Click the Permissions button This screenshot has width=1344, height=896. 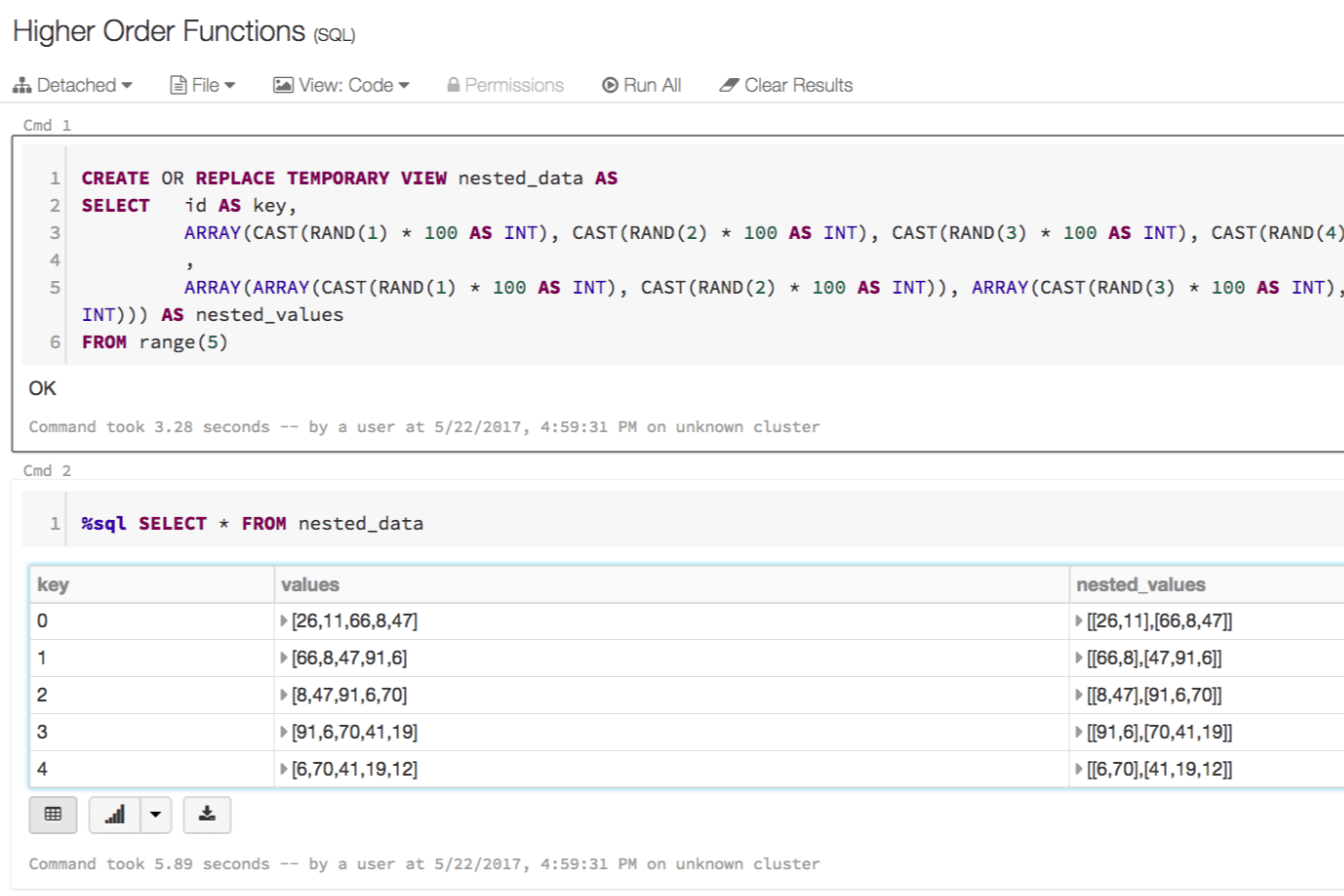pos(505,85)
